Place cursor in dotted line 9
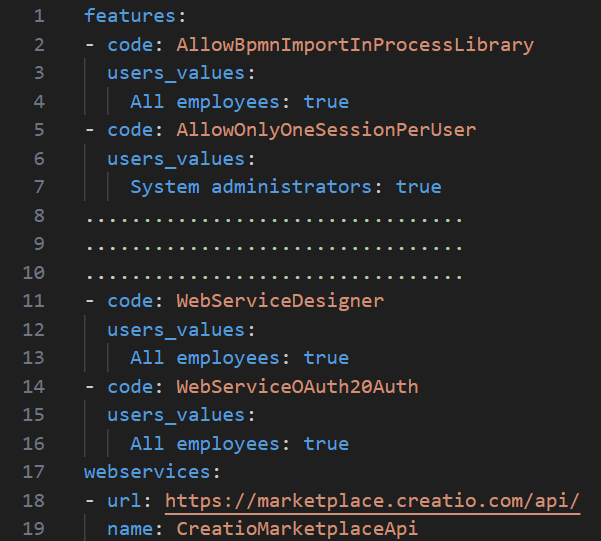Viewport: 601px width, 541px height. tap(274, 247)
